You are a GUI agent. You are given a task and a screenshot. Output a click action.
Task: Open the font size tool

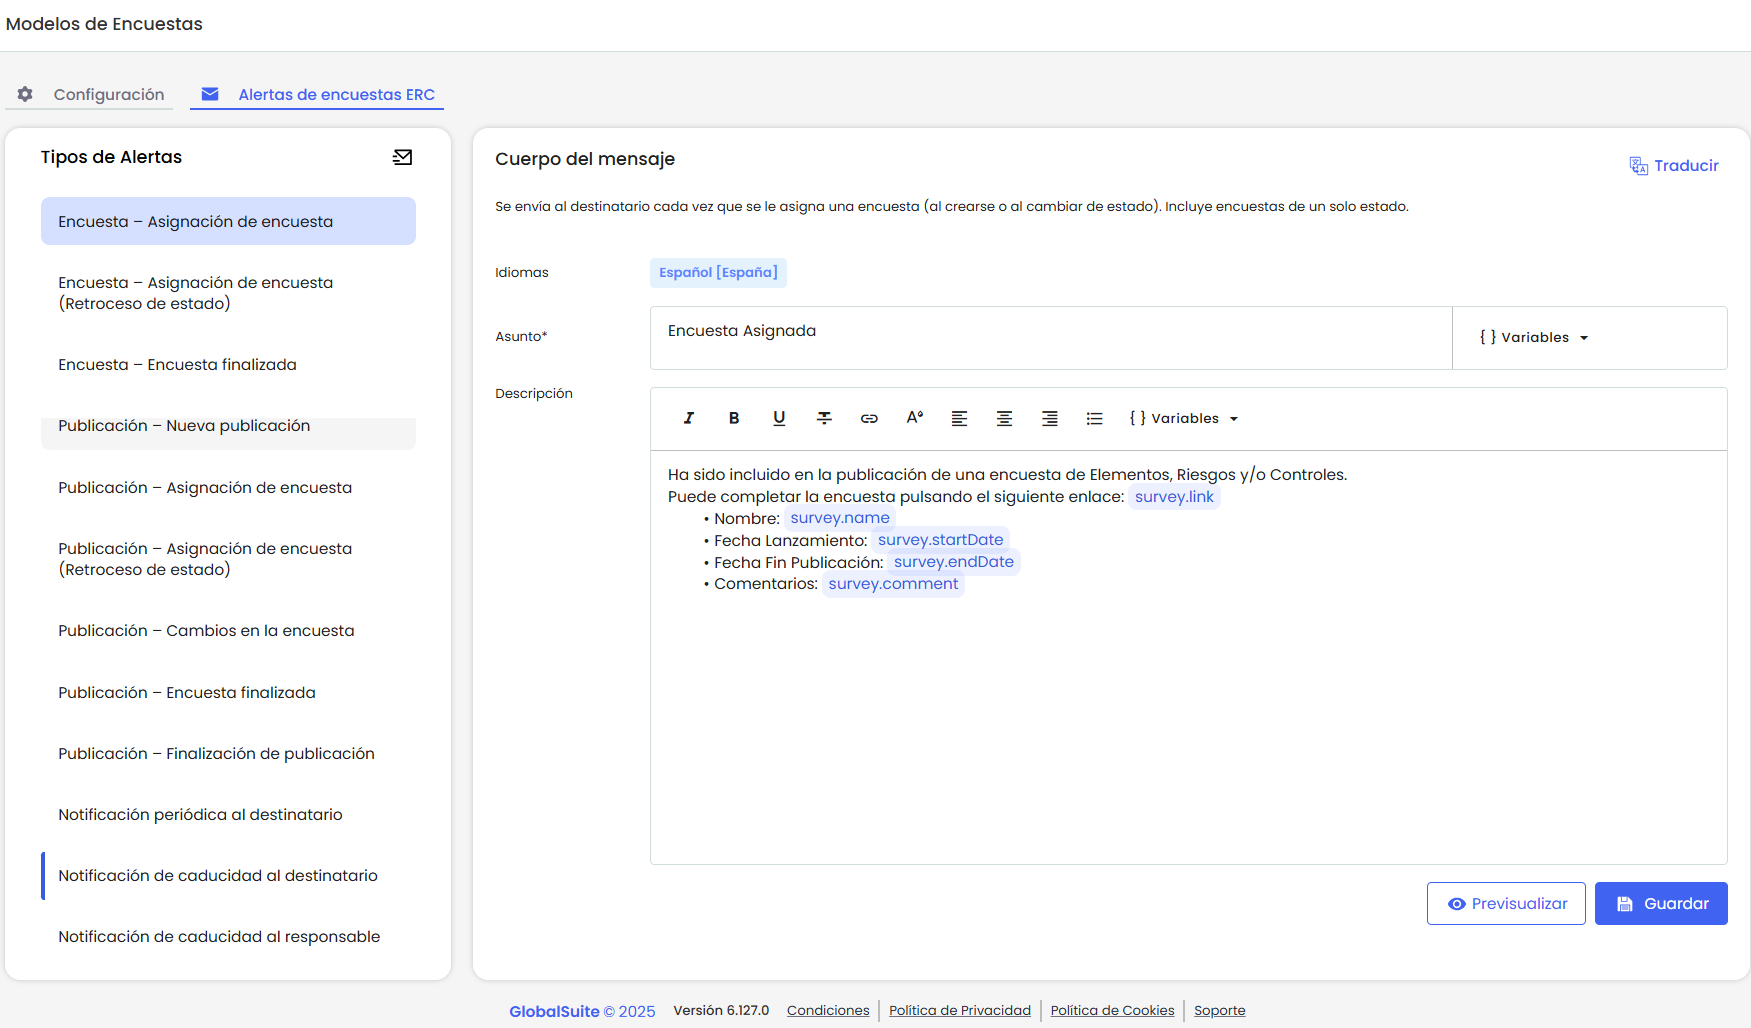914,418
